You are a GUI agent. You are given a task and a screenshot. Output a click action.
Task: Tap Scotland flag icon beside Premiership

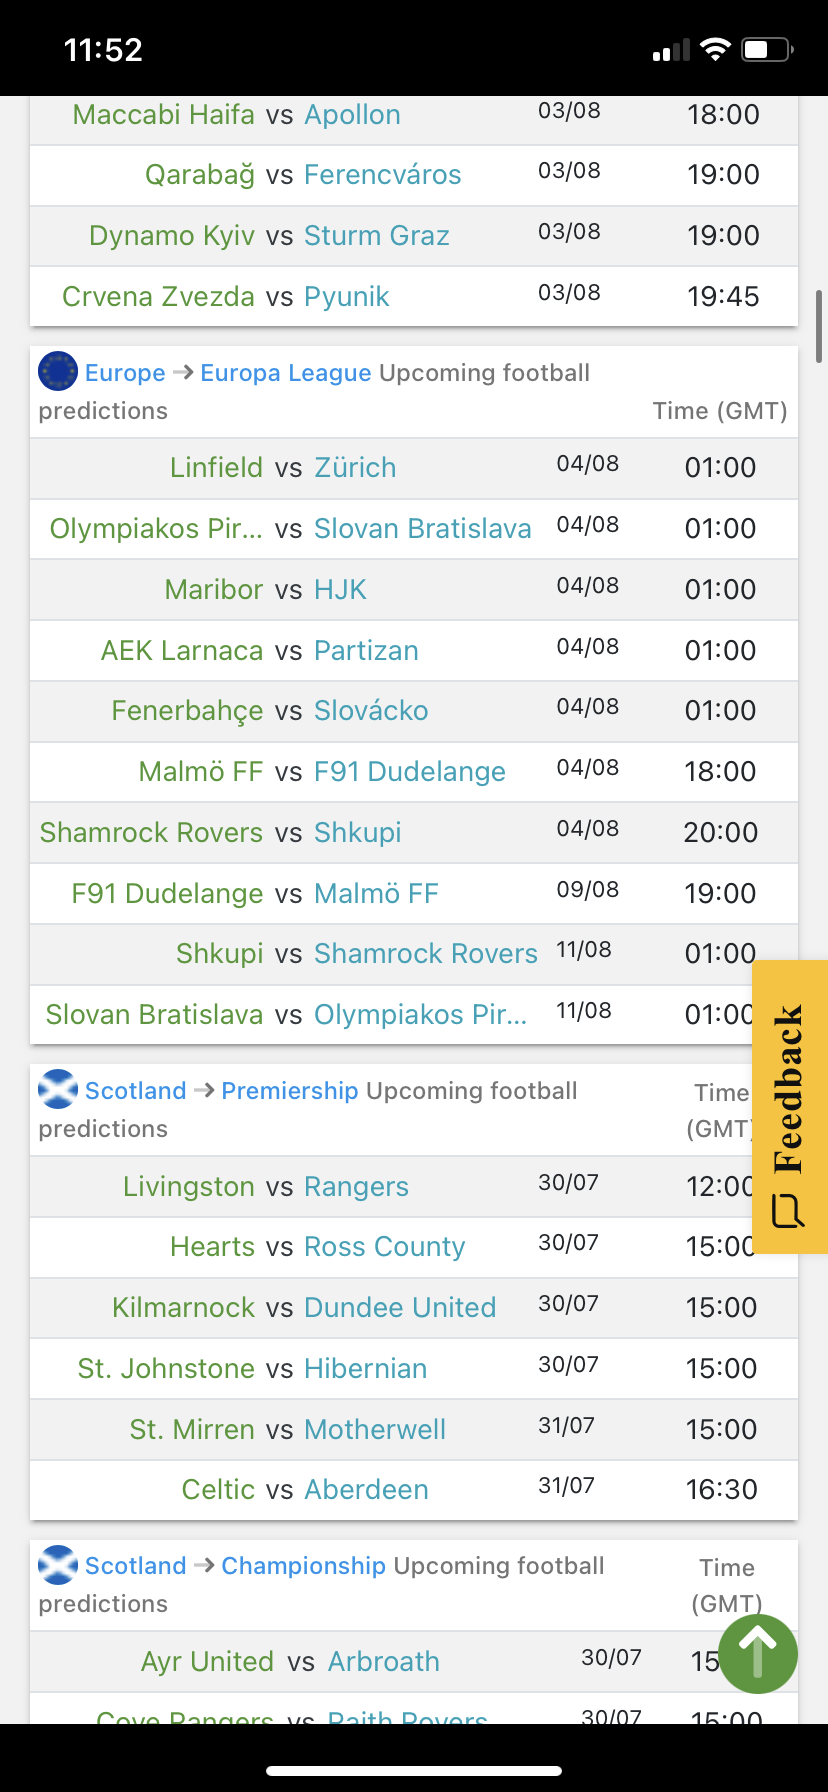[x=58, y=1090]
